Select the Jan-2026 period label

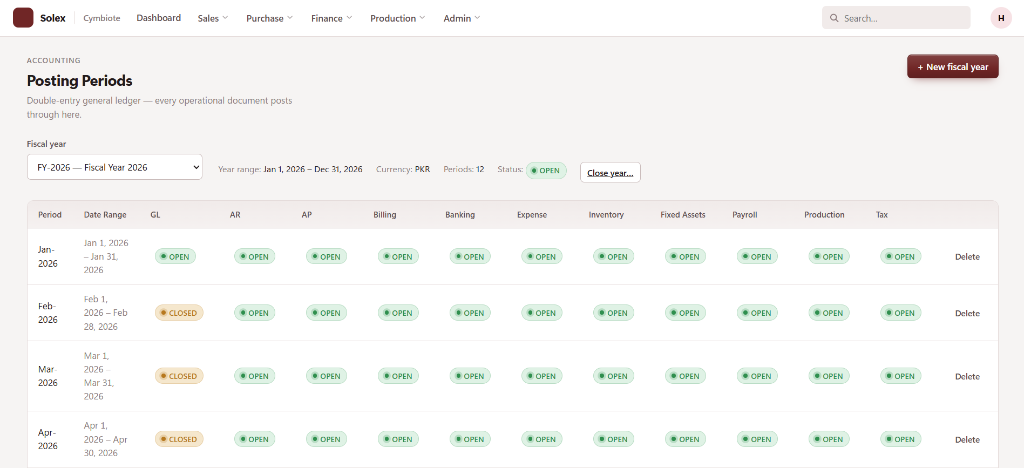click(48, 257)
